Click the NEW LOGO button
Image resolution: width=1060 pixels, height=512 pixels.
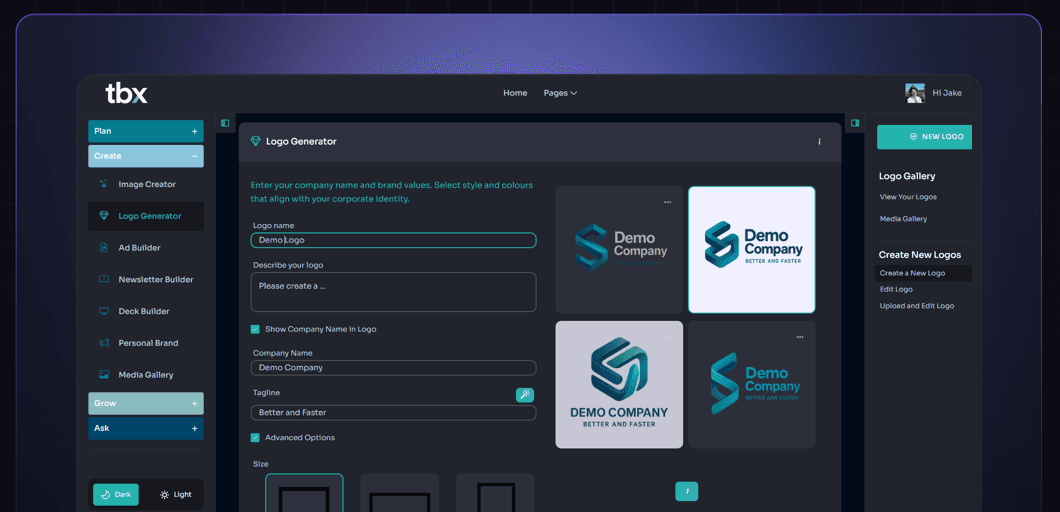[924, 137]
